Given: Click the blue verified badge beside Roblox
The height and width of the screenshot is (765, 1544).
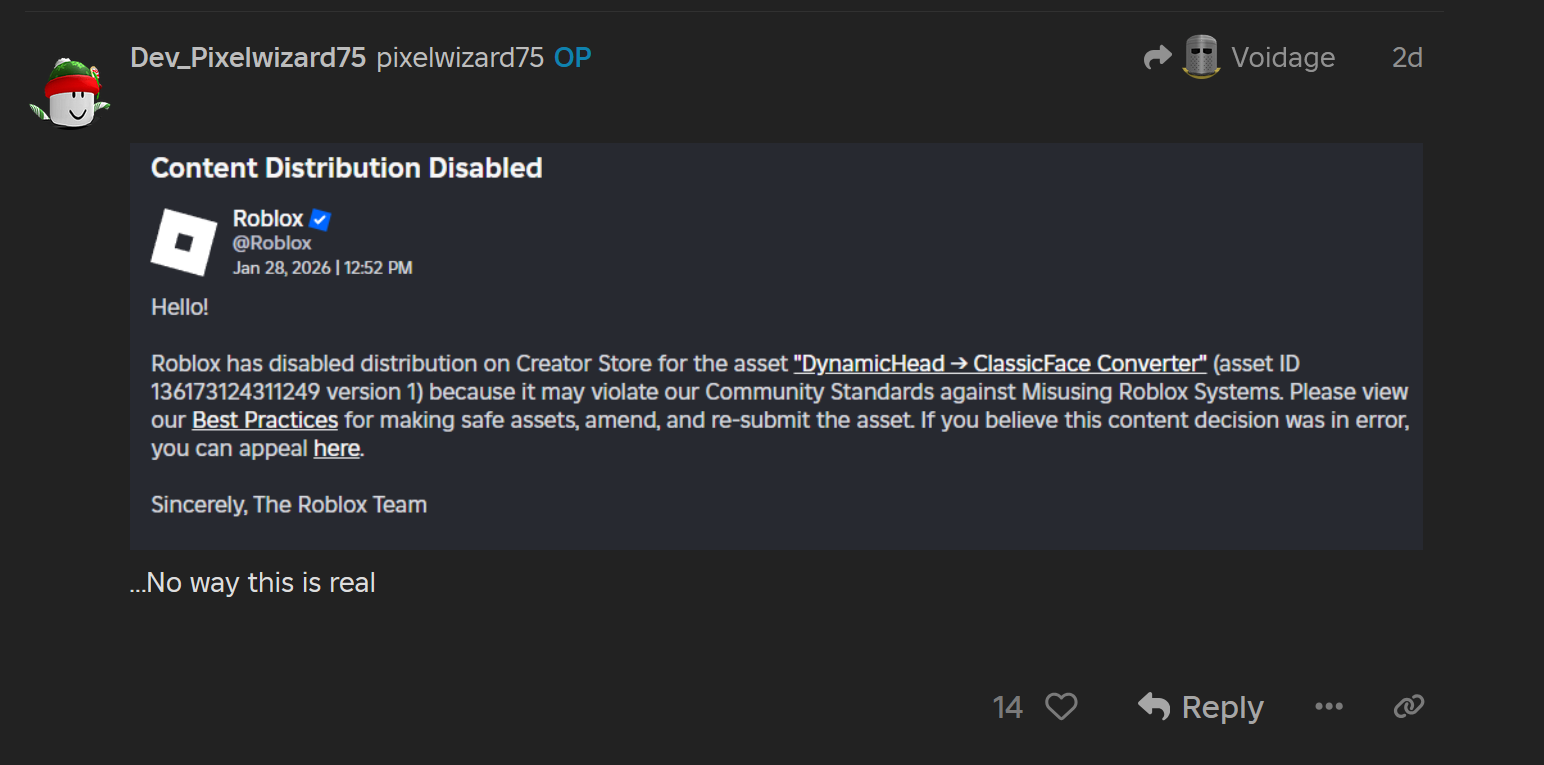Looking at the screenshot, I should coord(320,219).
